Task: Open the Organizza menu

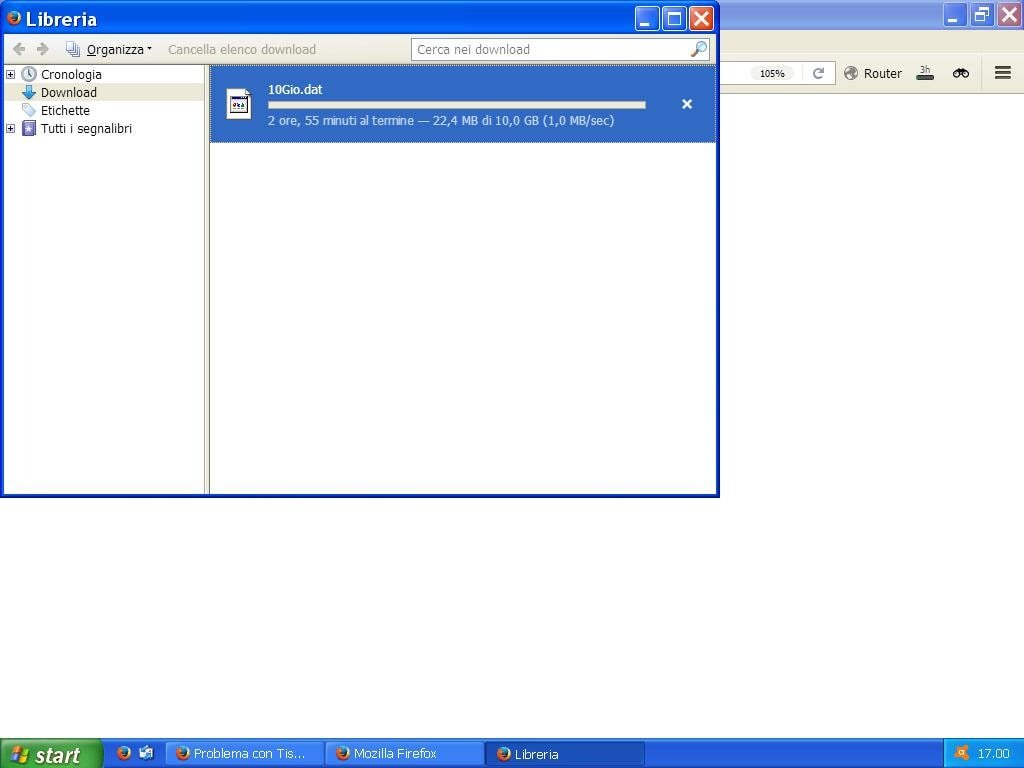Action: pos(108,49)
